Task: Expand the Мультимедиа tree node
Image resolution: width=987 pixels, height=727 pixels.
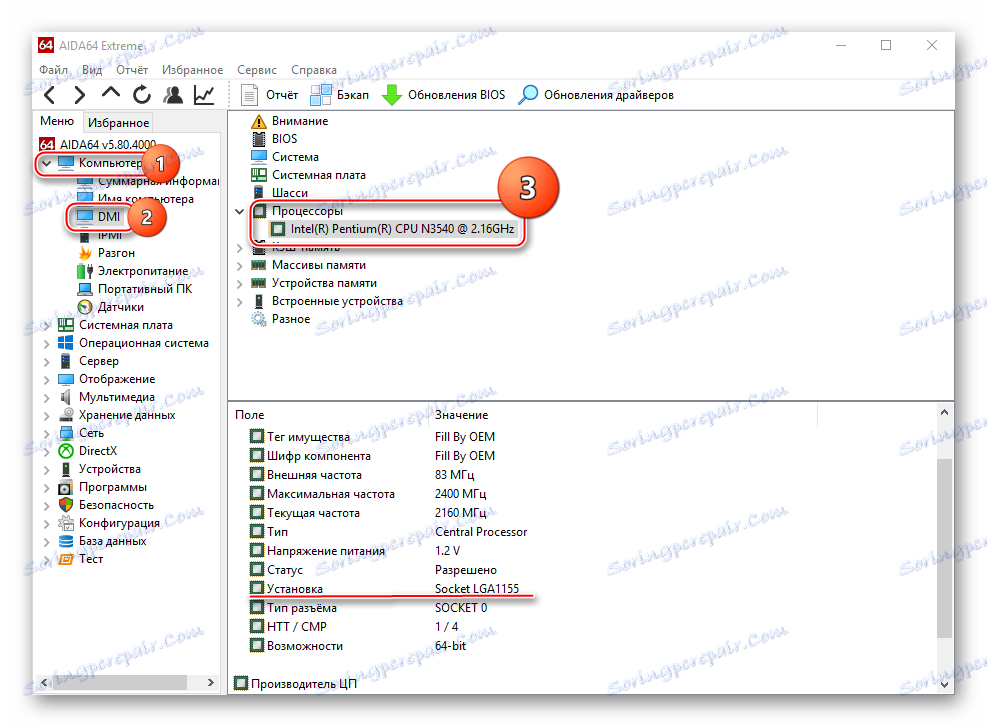Action: click(47, 398)
